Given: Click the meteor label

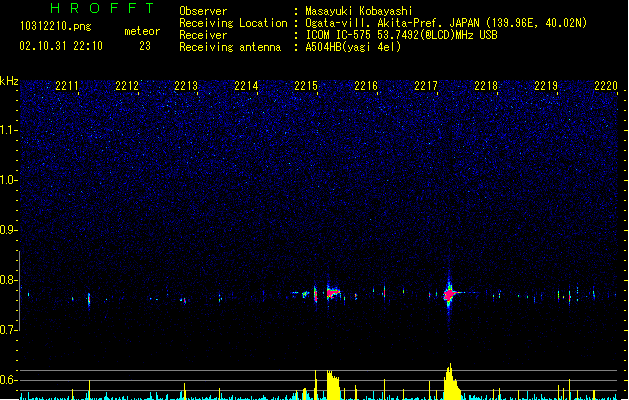Looking at the screenshot, I should (x=142, y=31).
